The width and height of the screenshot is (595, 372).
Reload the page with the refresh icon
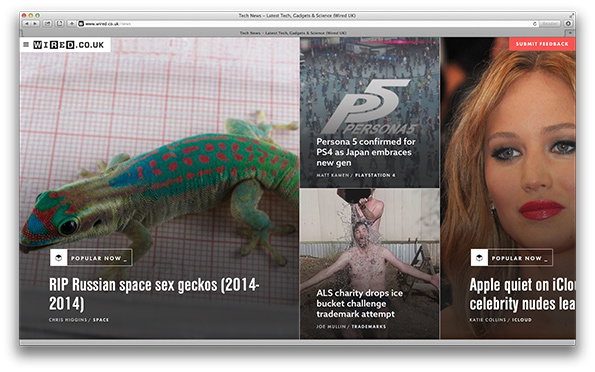click(x=535, y=24)
